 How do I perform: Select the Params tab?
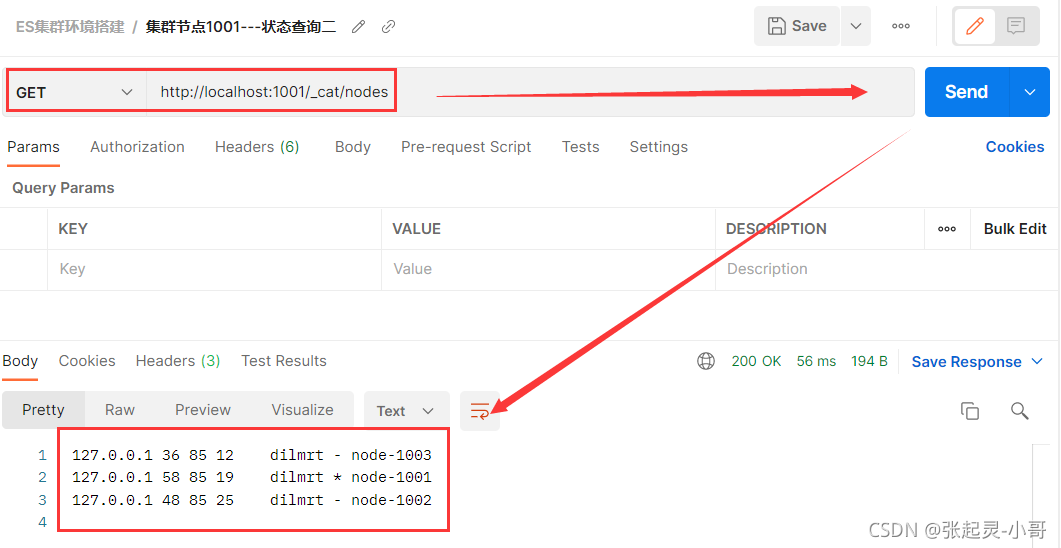pyautogui.click(x=33, y=147)
